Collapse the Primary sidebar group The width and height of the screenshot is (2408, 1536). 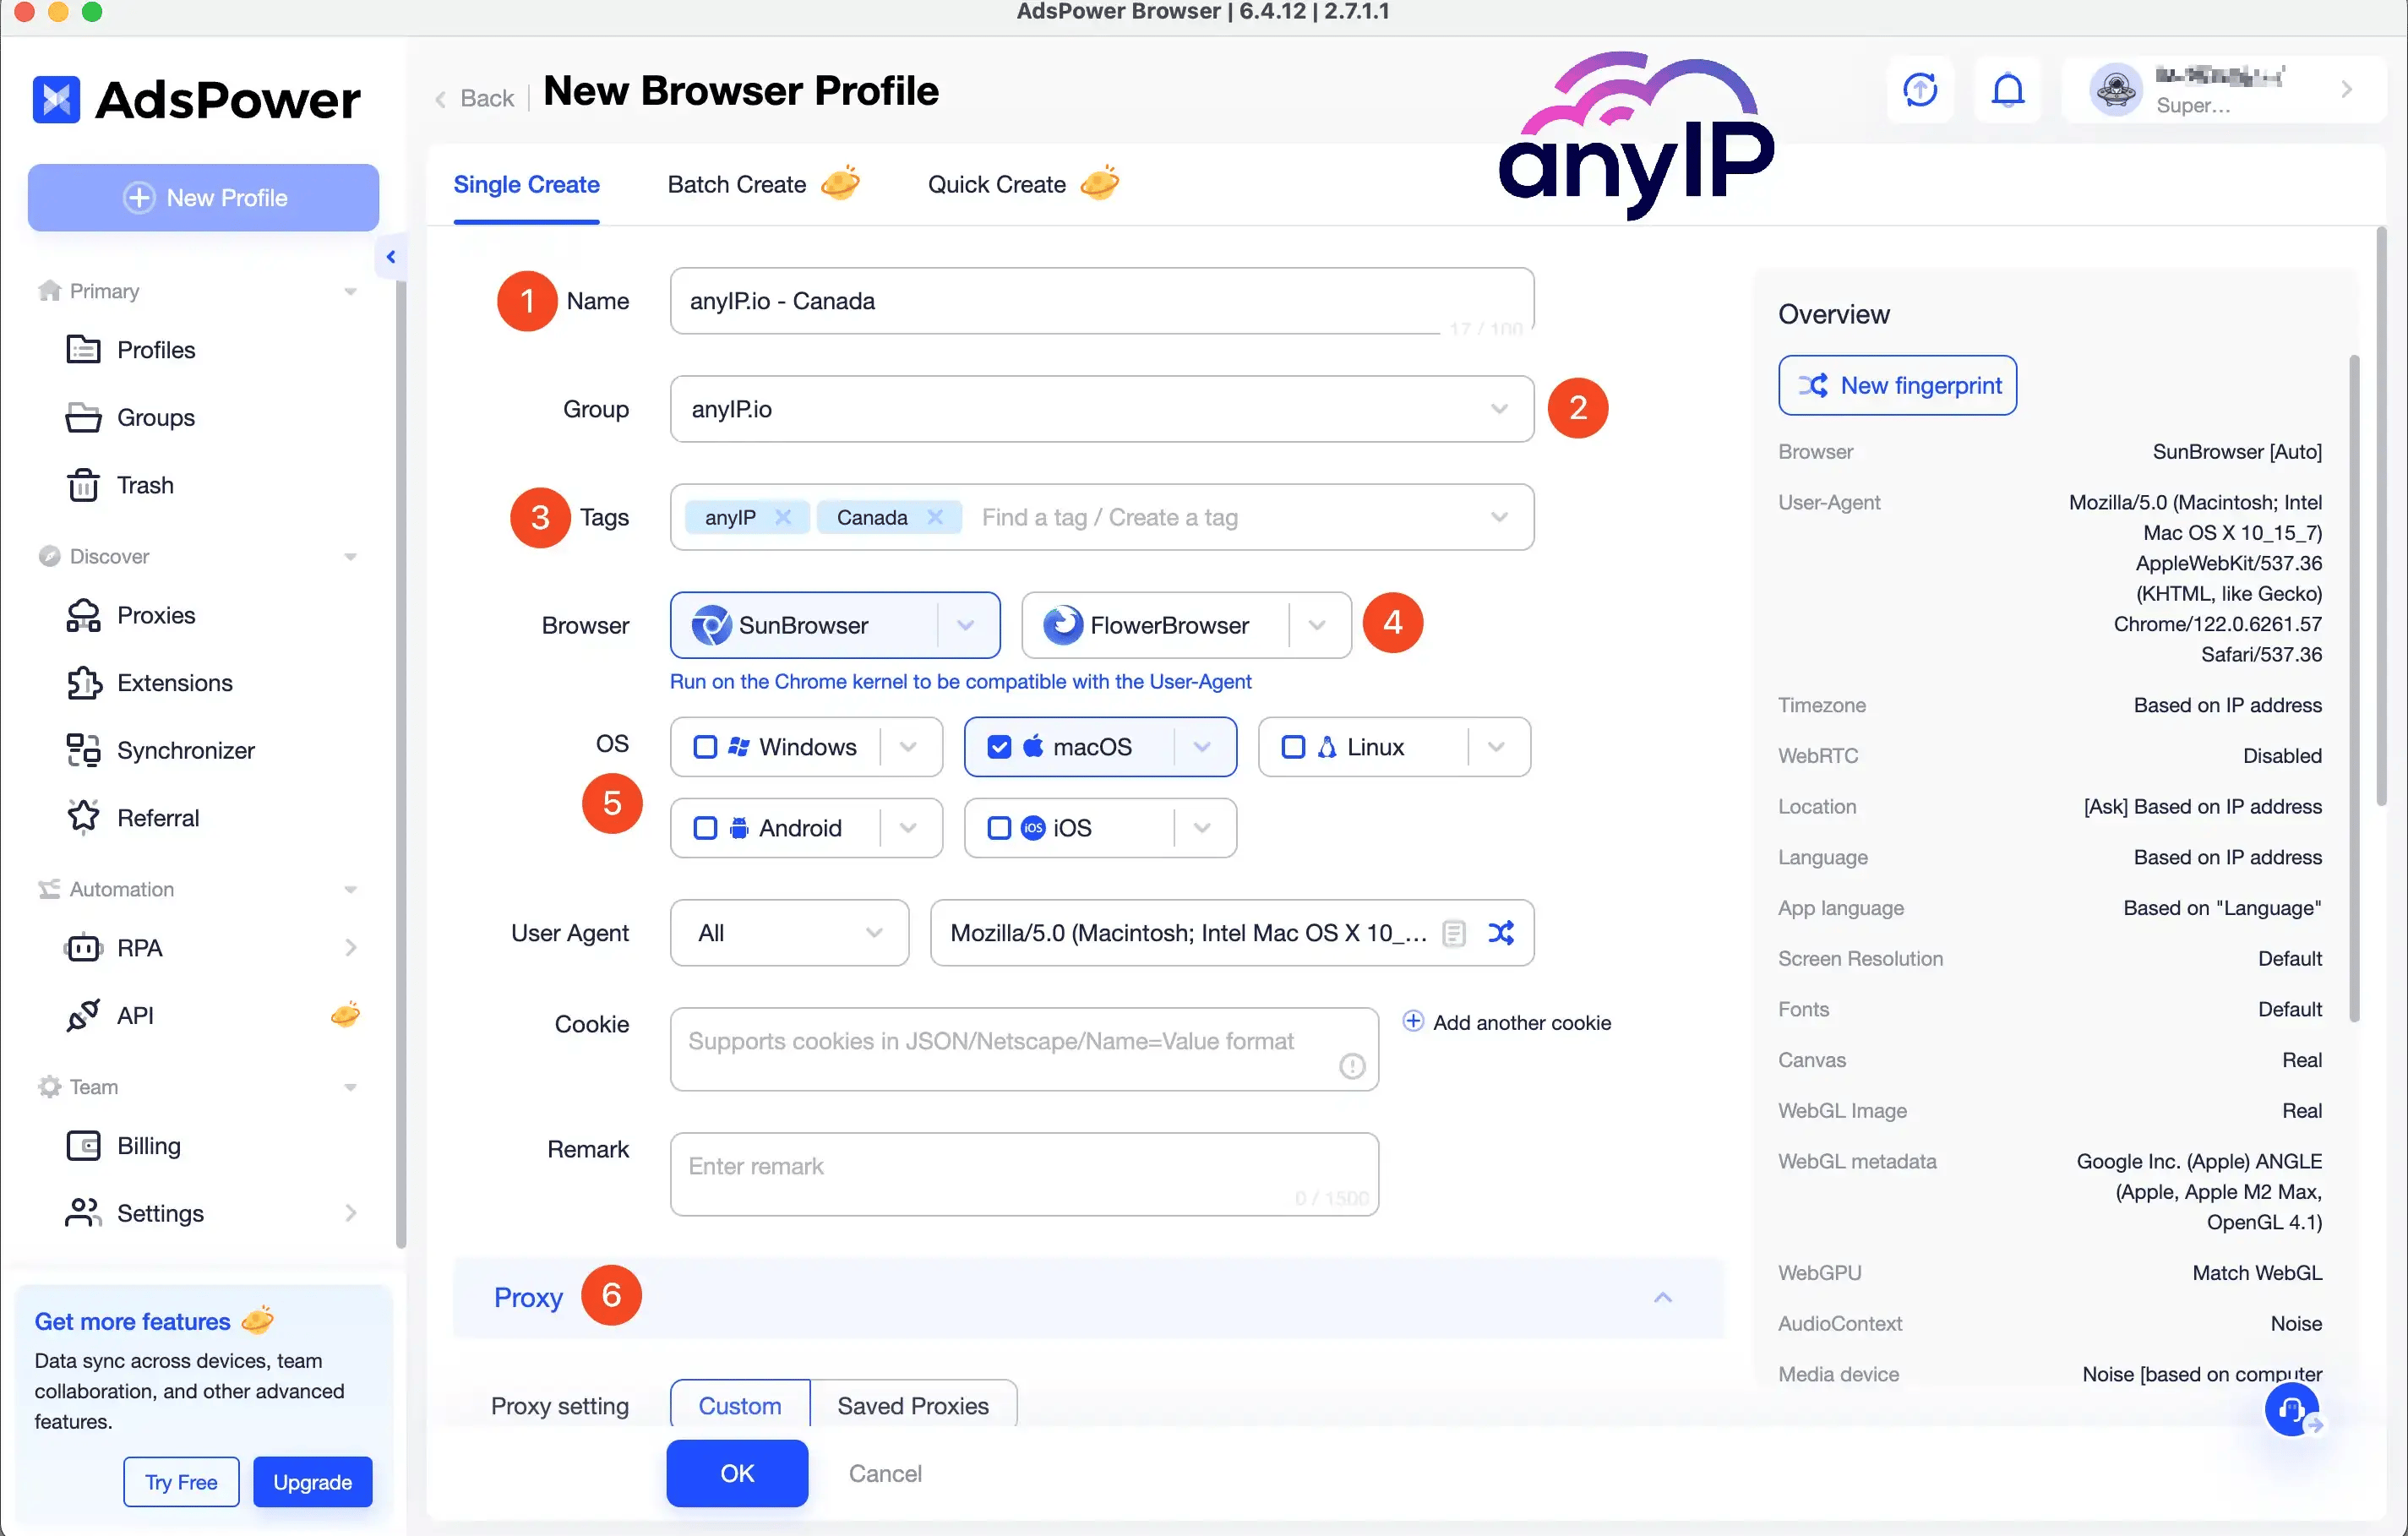[350, 291]
